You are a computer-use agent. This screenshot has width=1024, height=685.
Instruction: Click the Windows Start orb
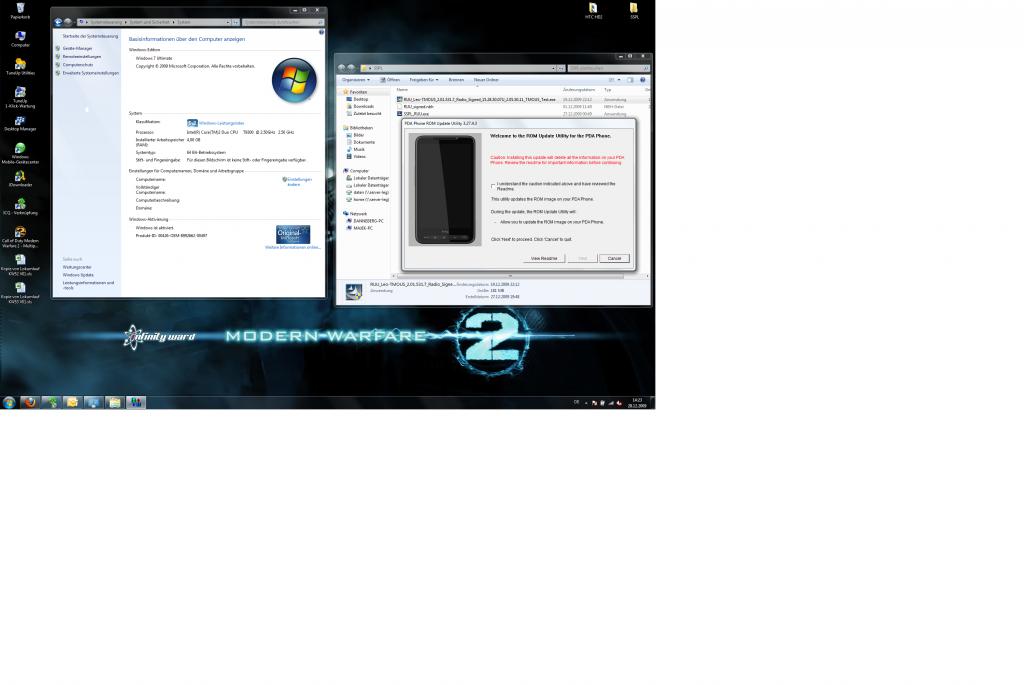[x=9, y=402]
